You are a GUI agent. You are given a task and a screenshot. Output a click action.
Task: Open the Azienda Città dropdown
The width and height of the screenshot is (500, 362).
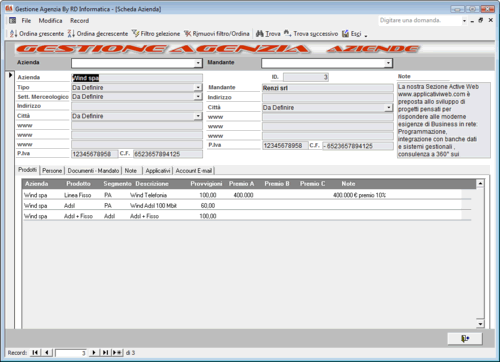tap(198, 116)
